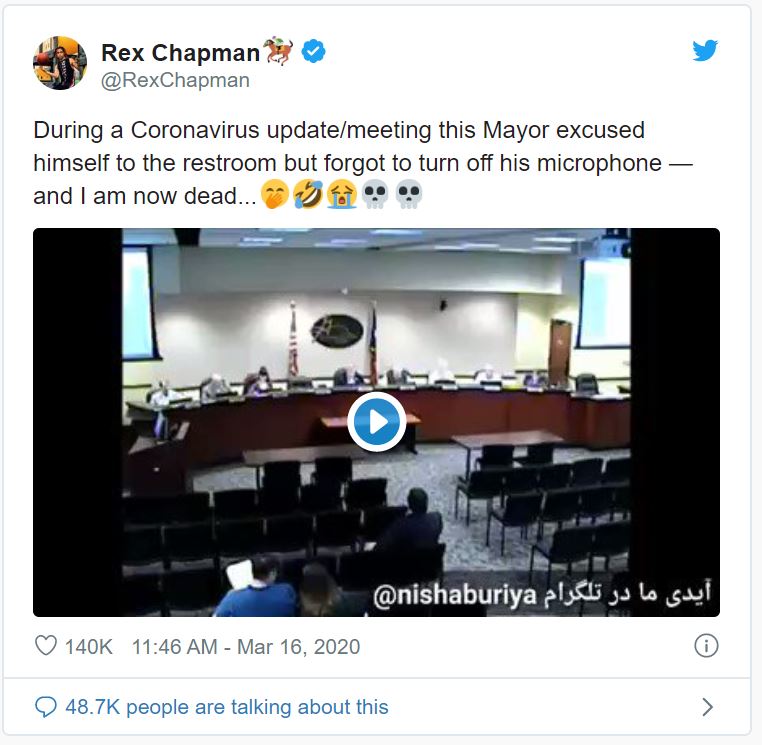Open the tweet info circle icon

[x=706, y=646]
